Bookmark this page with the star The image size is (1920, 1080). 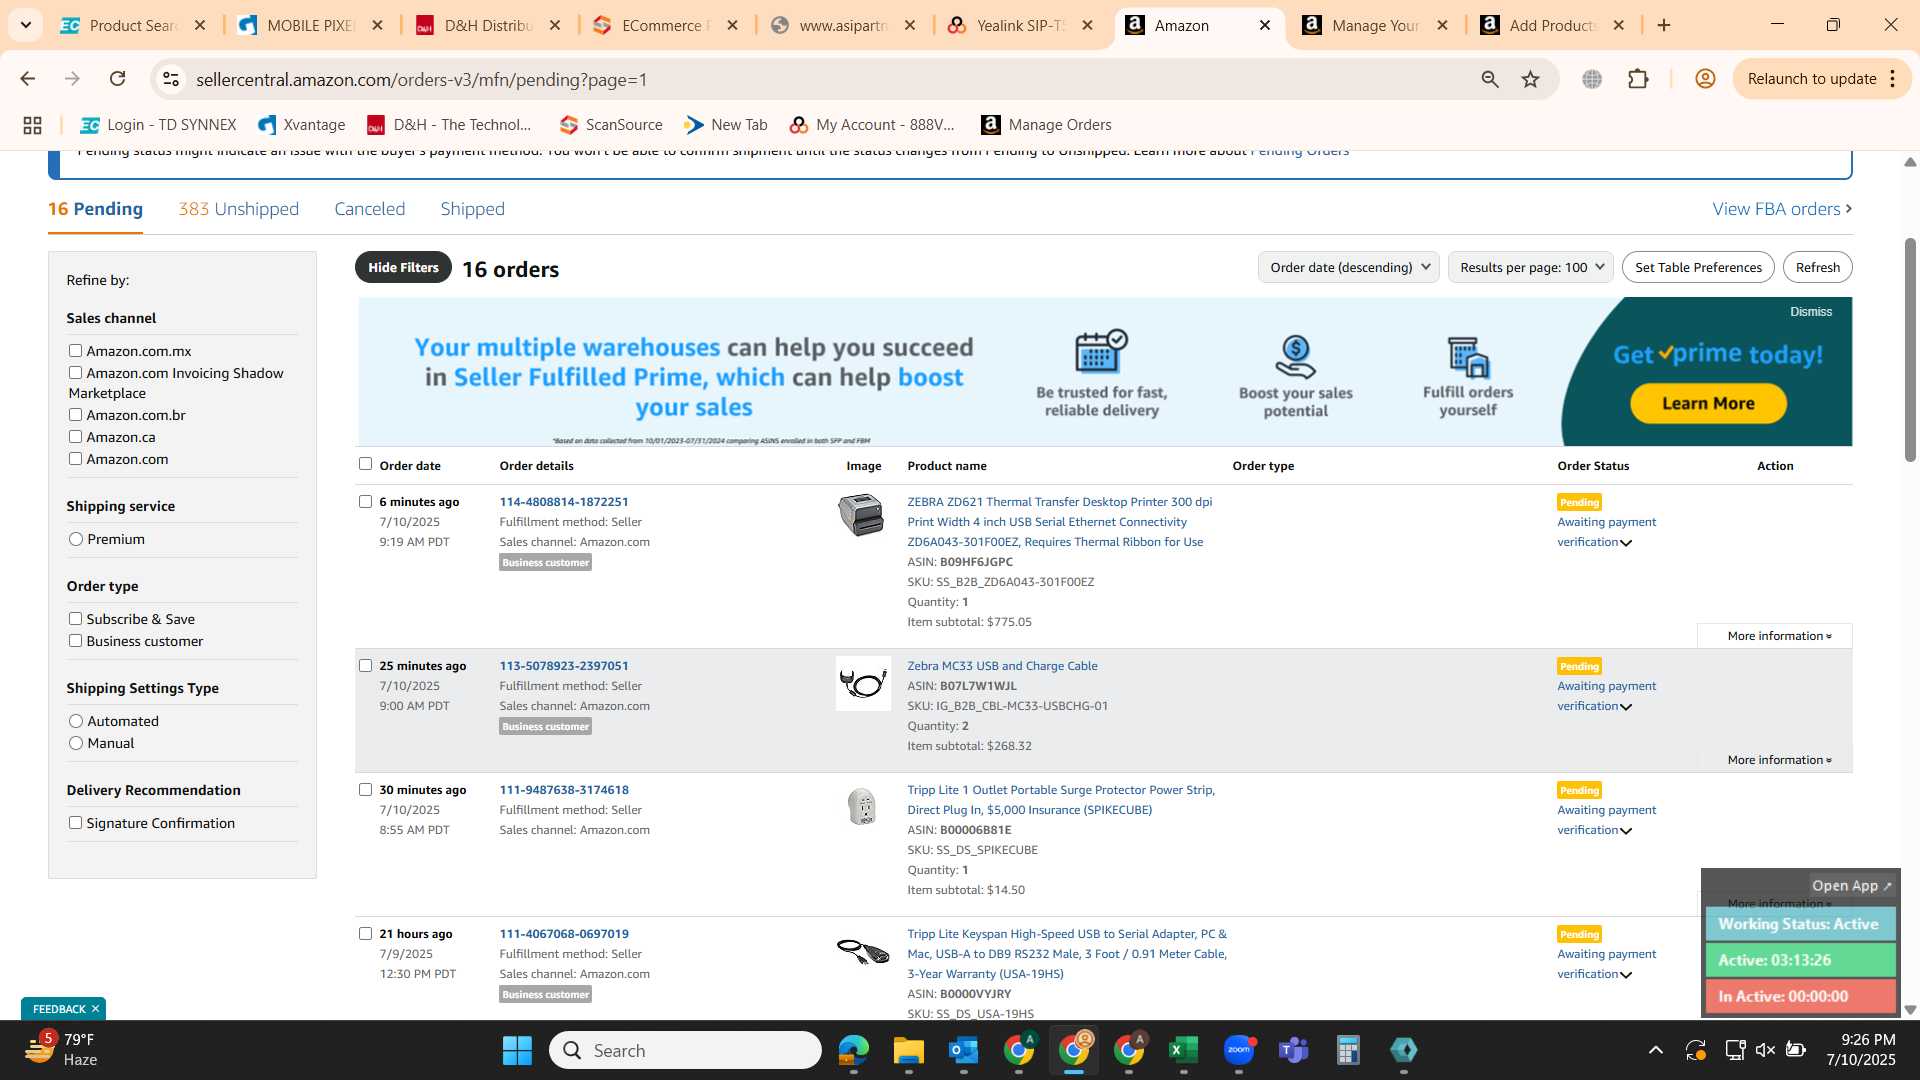coord(1530,79)
